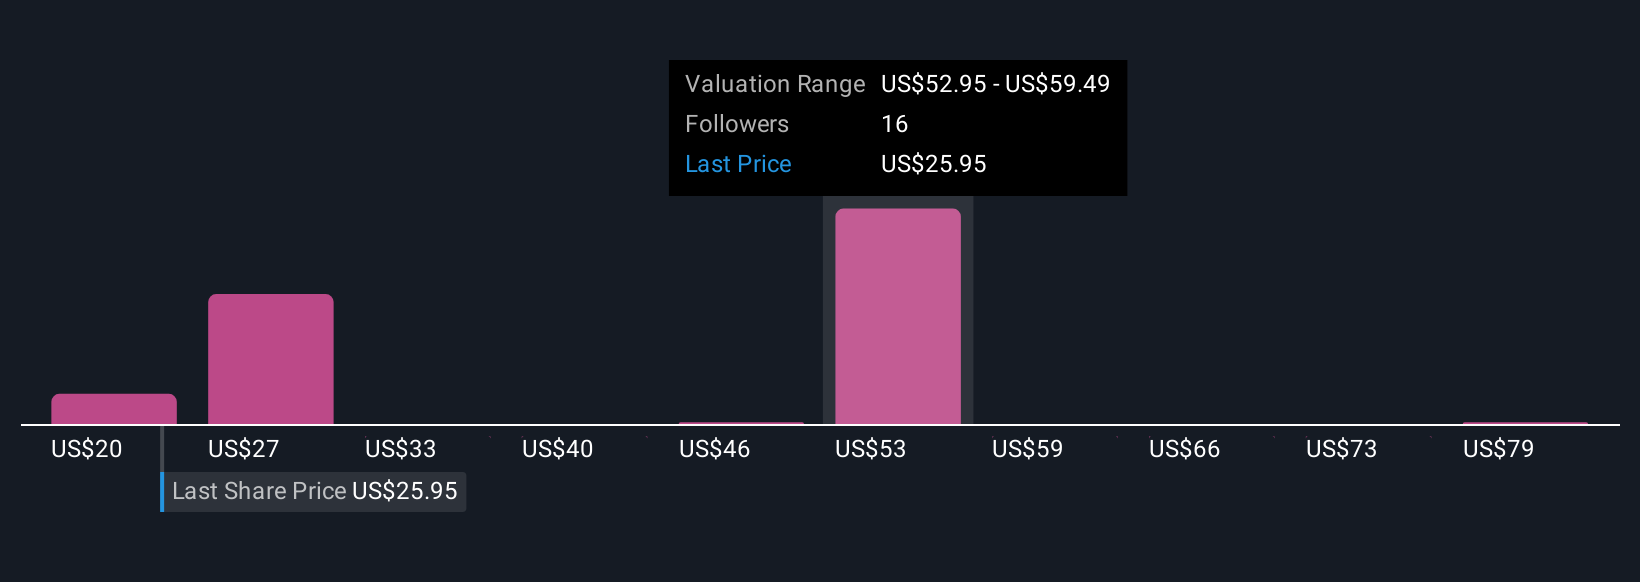Select the US$27 valuation bar
The height and width of the screenshot is (582, 1640).
pyautogui.click(x=271, y=359)
